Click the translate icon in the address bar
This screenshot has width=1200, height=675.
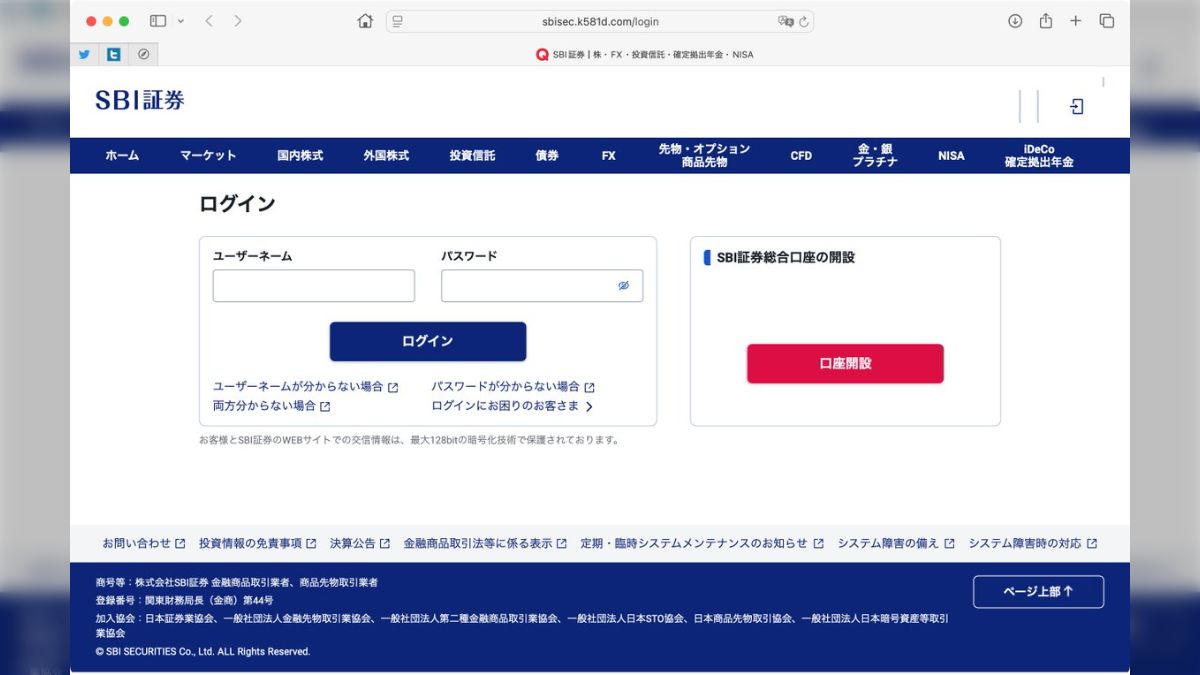pos(786,21)
